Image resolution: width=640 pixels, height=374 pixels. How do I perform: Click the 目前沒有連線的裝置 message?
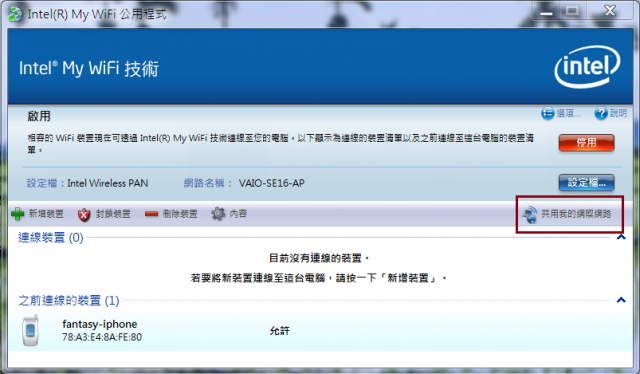[319, 258]
